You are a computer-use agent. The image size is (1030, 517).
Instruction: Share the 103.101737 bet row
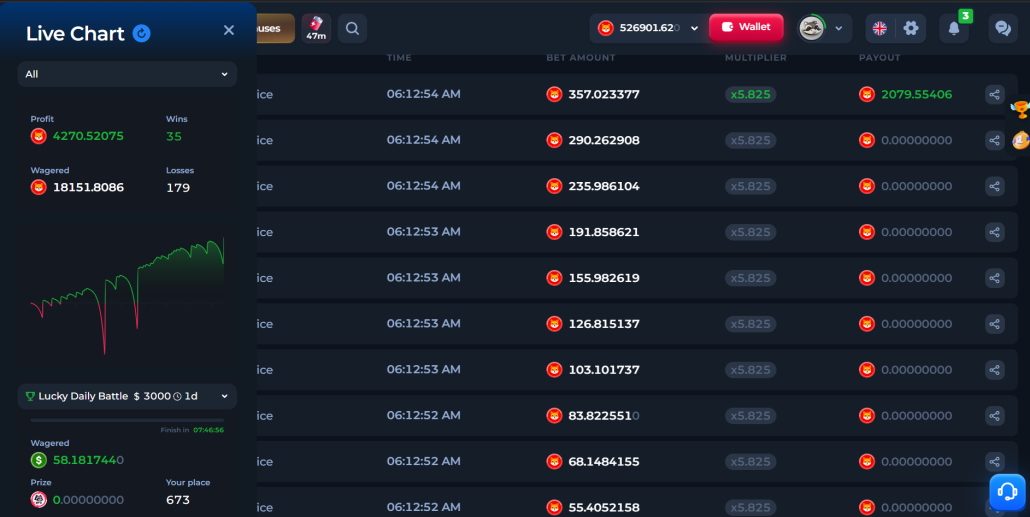(x=995, y=370)
